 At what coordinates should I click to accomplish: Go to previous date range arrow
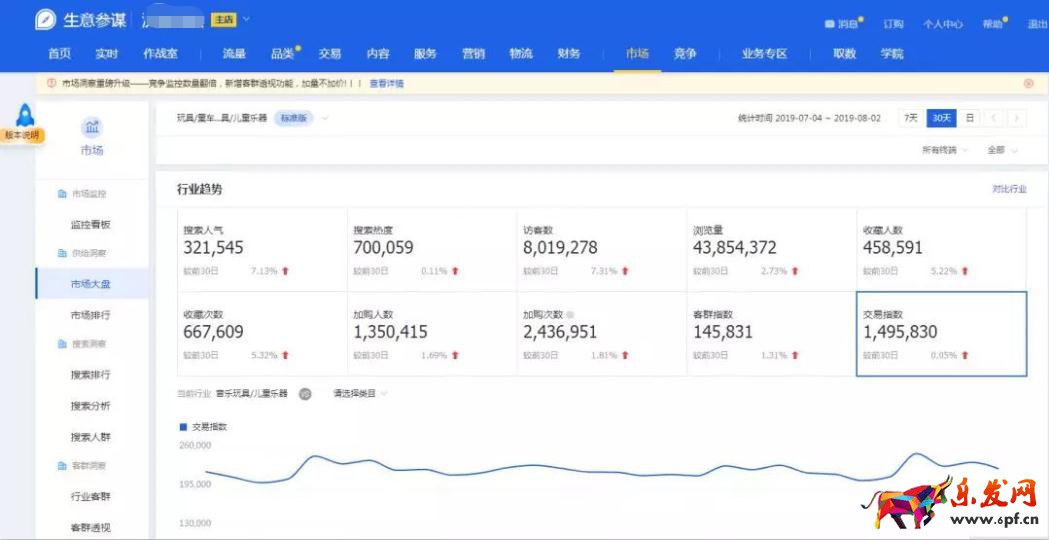(x=995, y=118)
